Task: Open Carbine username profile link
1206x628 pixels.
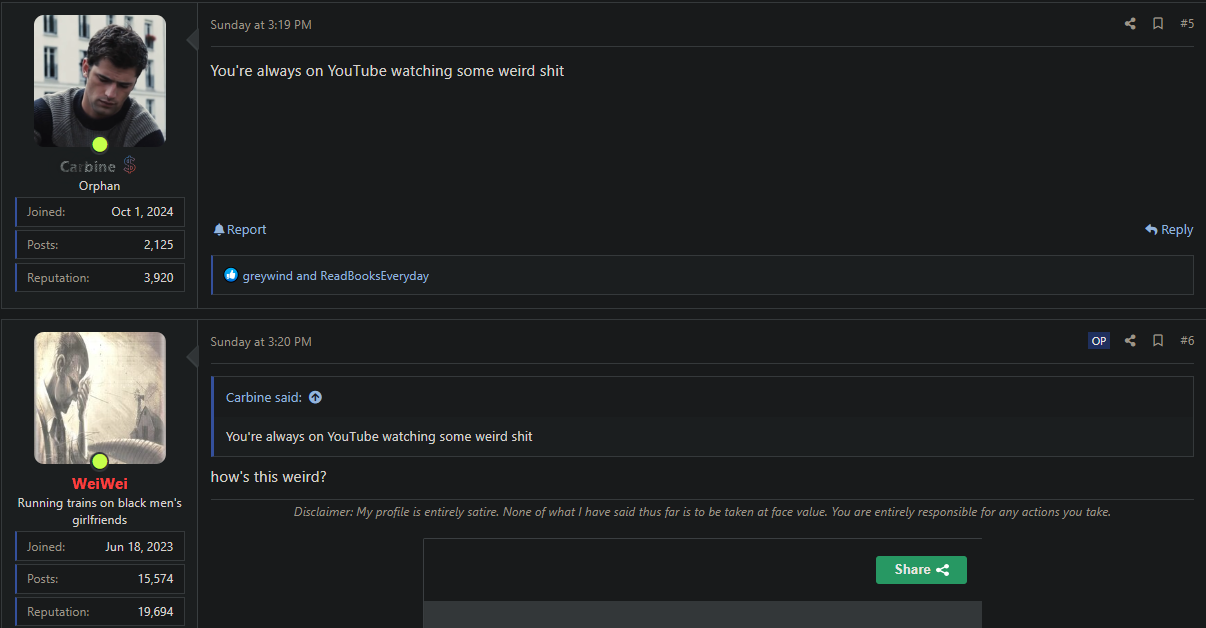Action: tap(88, 167)
